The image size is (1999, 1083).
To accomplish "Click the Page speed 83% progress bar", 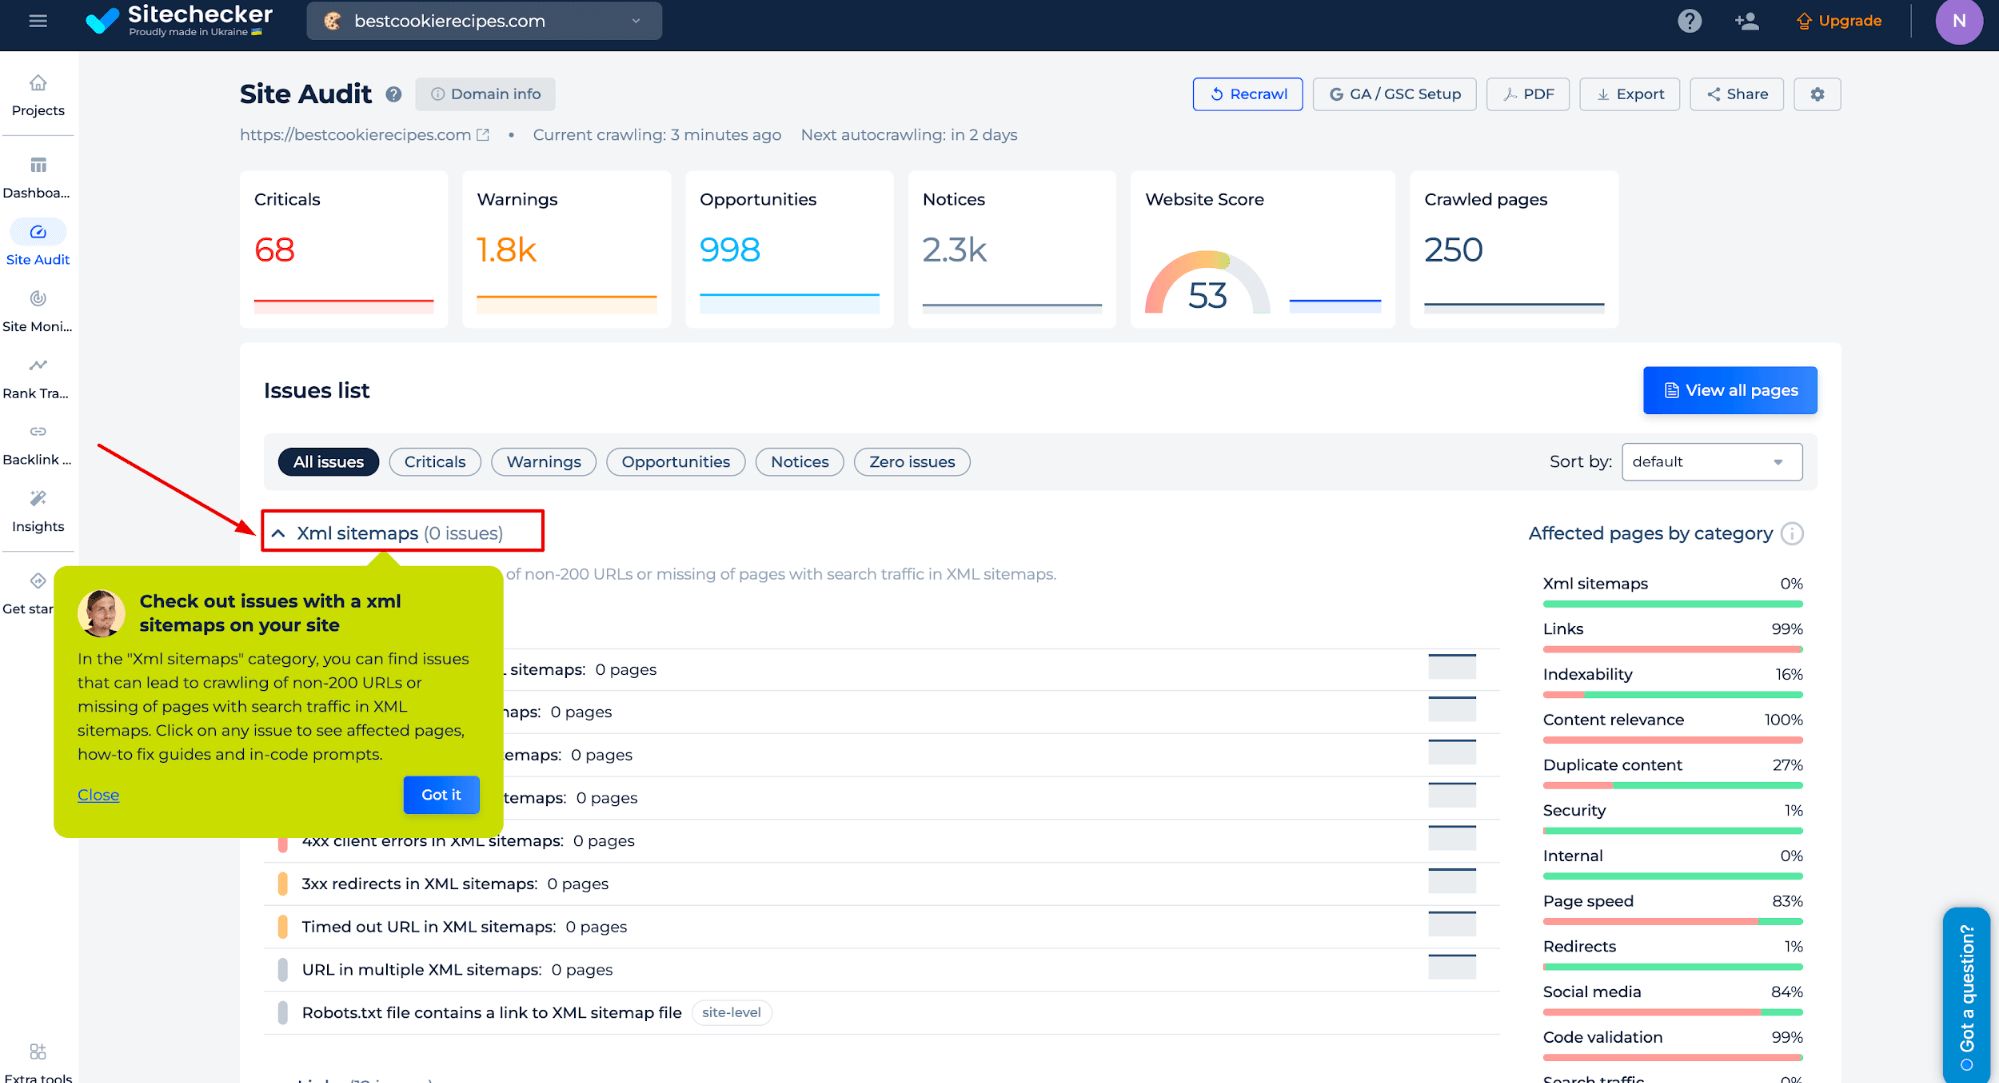I will pos(1670,924).
